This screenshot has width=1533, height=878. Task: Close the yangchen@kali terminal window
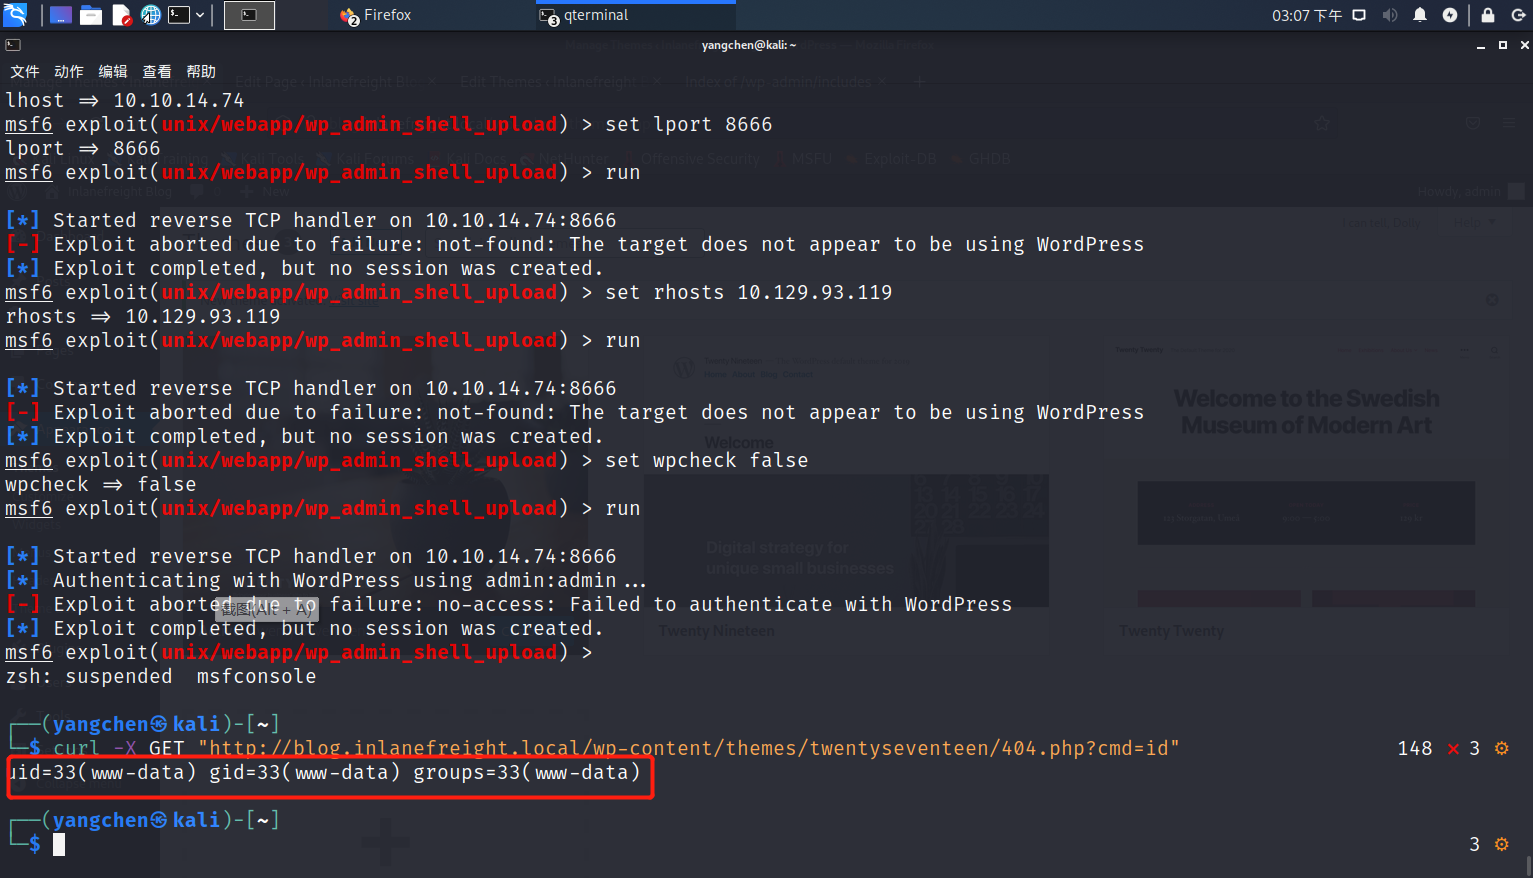(x=1524, y=45)
